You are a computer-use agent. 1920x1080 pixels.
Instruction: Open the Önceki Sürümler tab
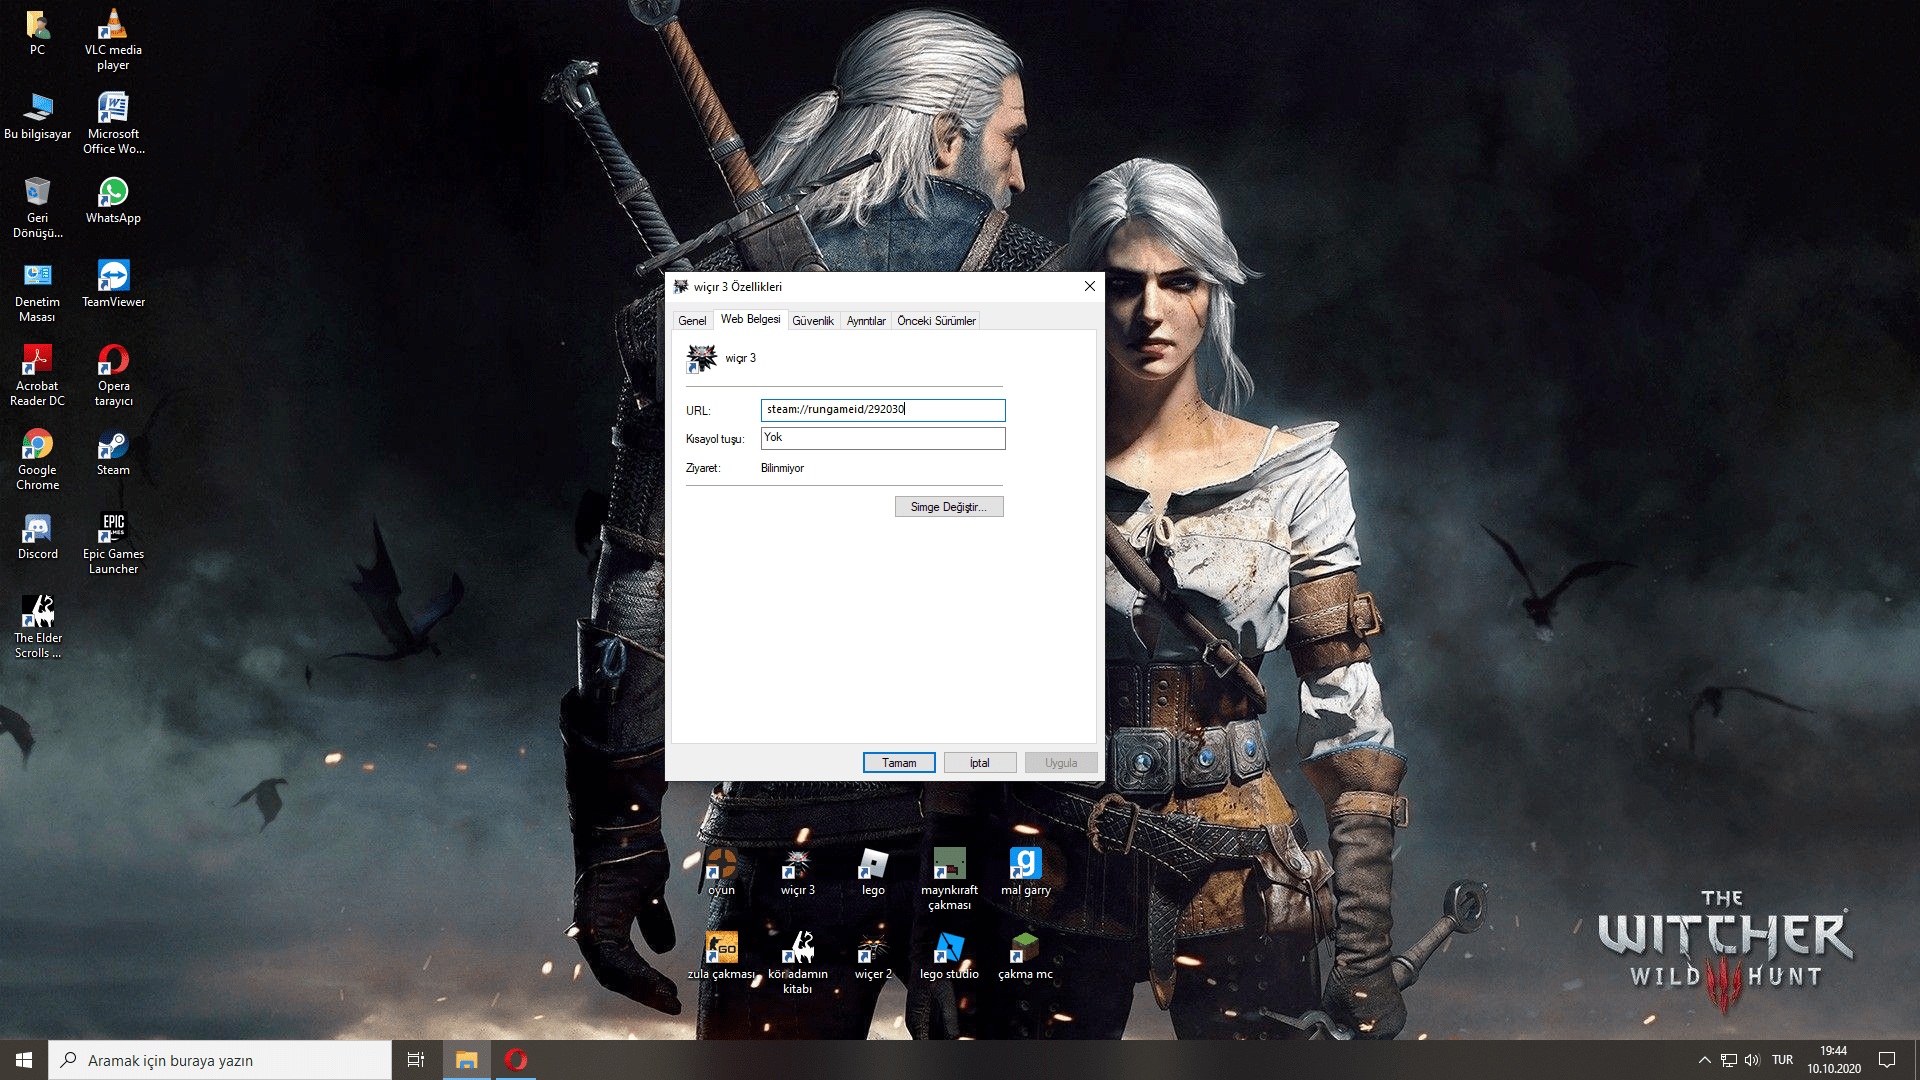click(936, 321)
